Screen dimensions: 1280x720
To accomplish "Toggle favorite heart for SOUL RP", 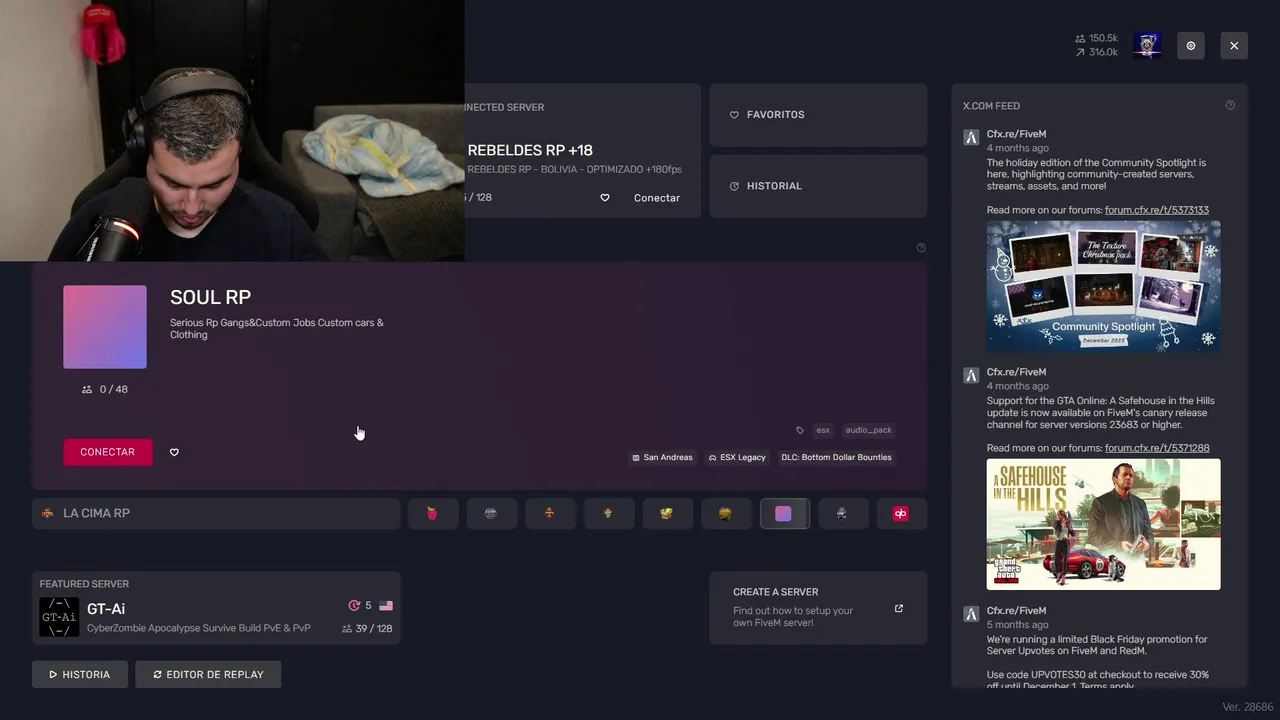I will 174,452.
